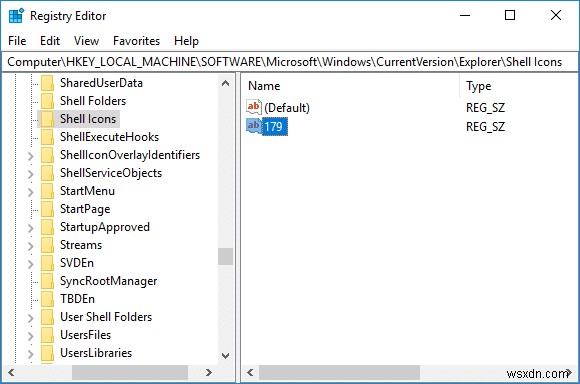
Task: Open the File menu
Action: 17,41
